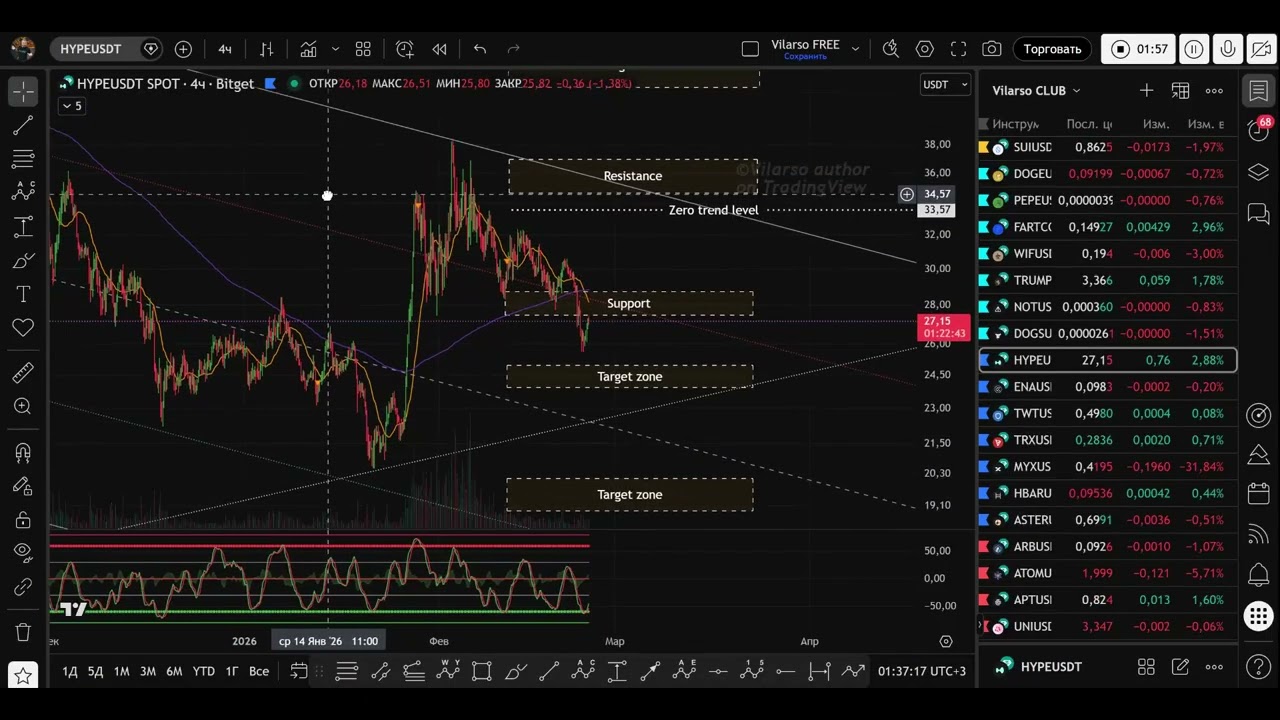This screenshot has height=720, width=1280.
Task: Toggle lock all drawings padlock
Action: click(x=23, y=520)
